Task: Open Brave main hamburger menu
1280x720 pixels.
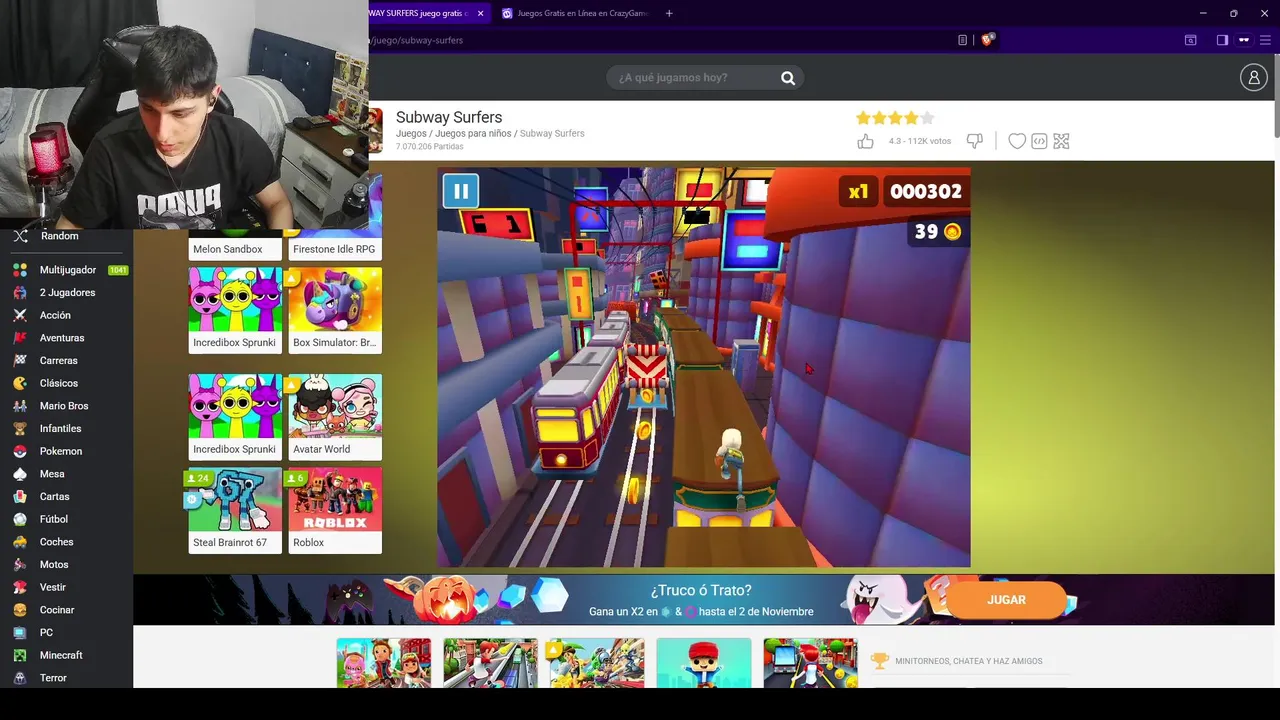Action: [x=1265, y=40]
